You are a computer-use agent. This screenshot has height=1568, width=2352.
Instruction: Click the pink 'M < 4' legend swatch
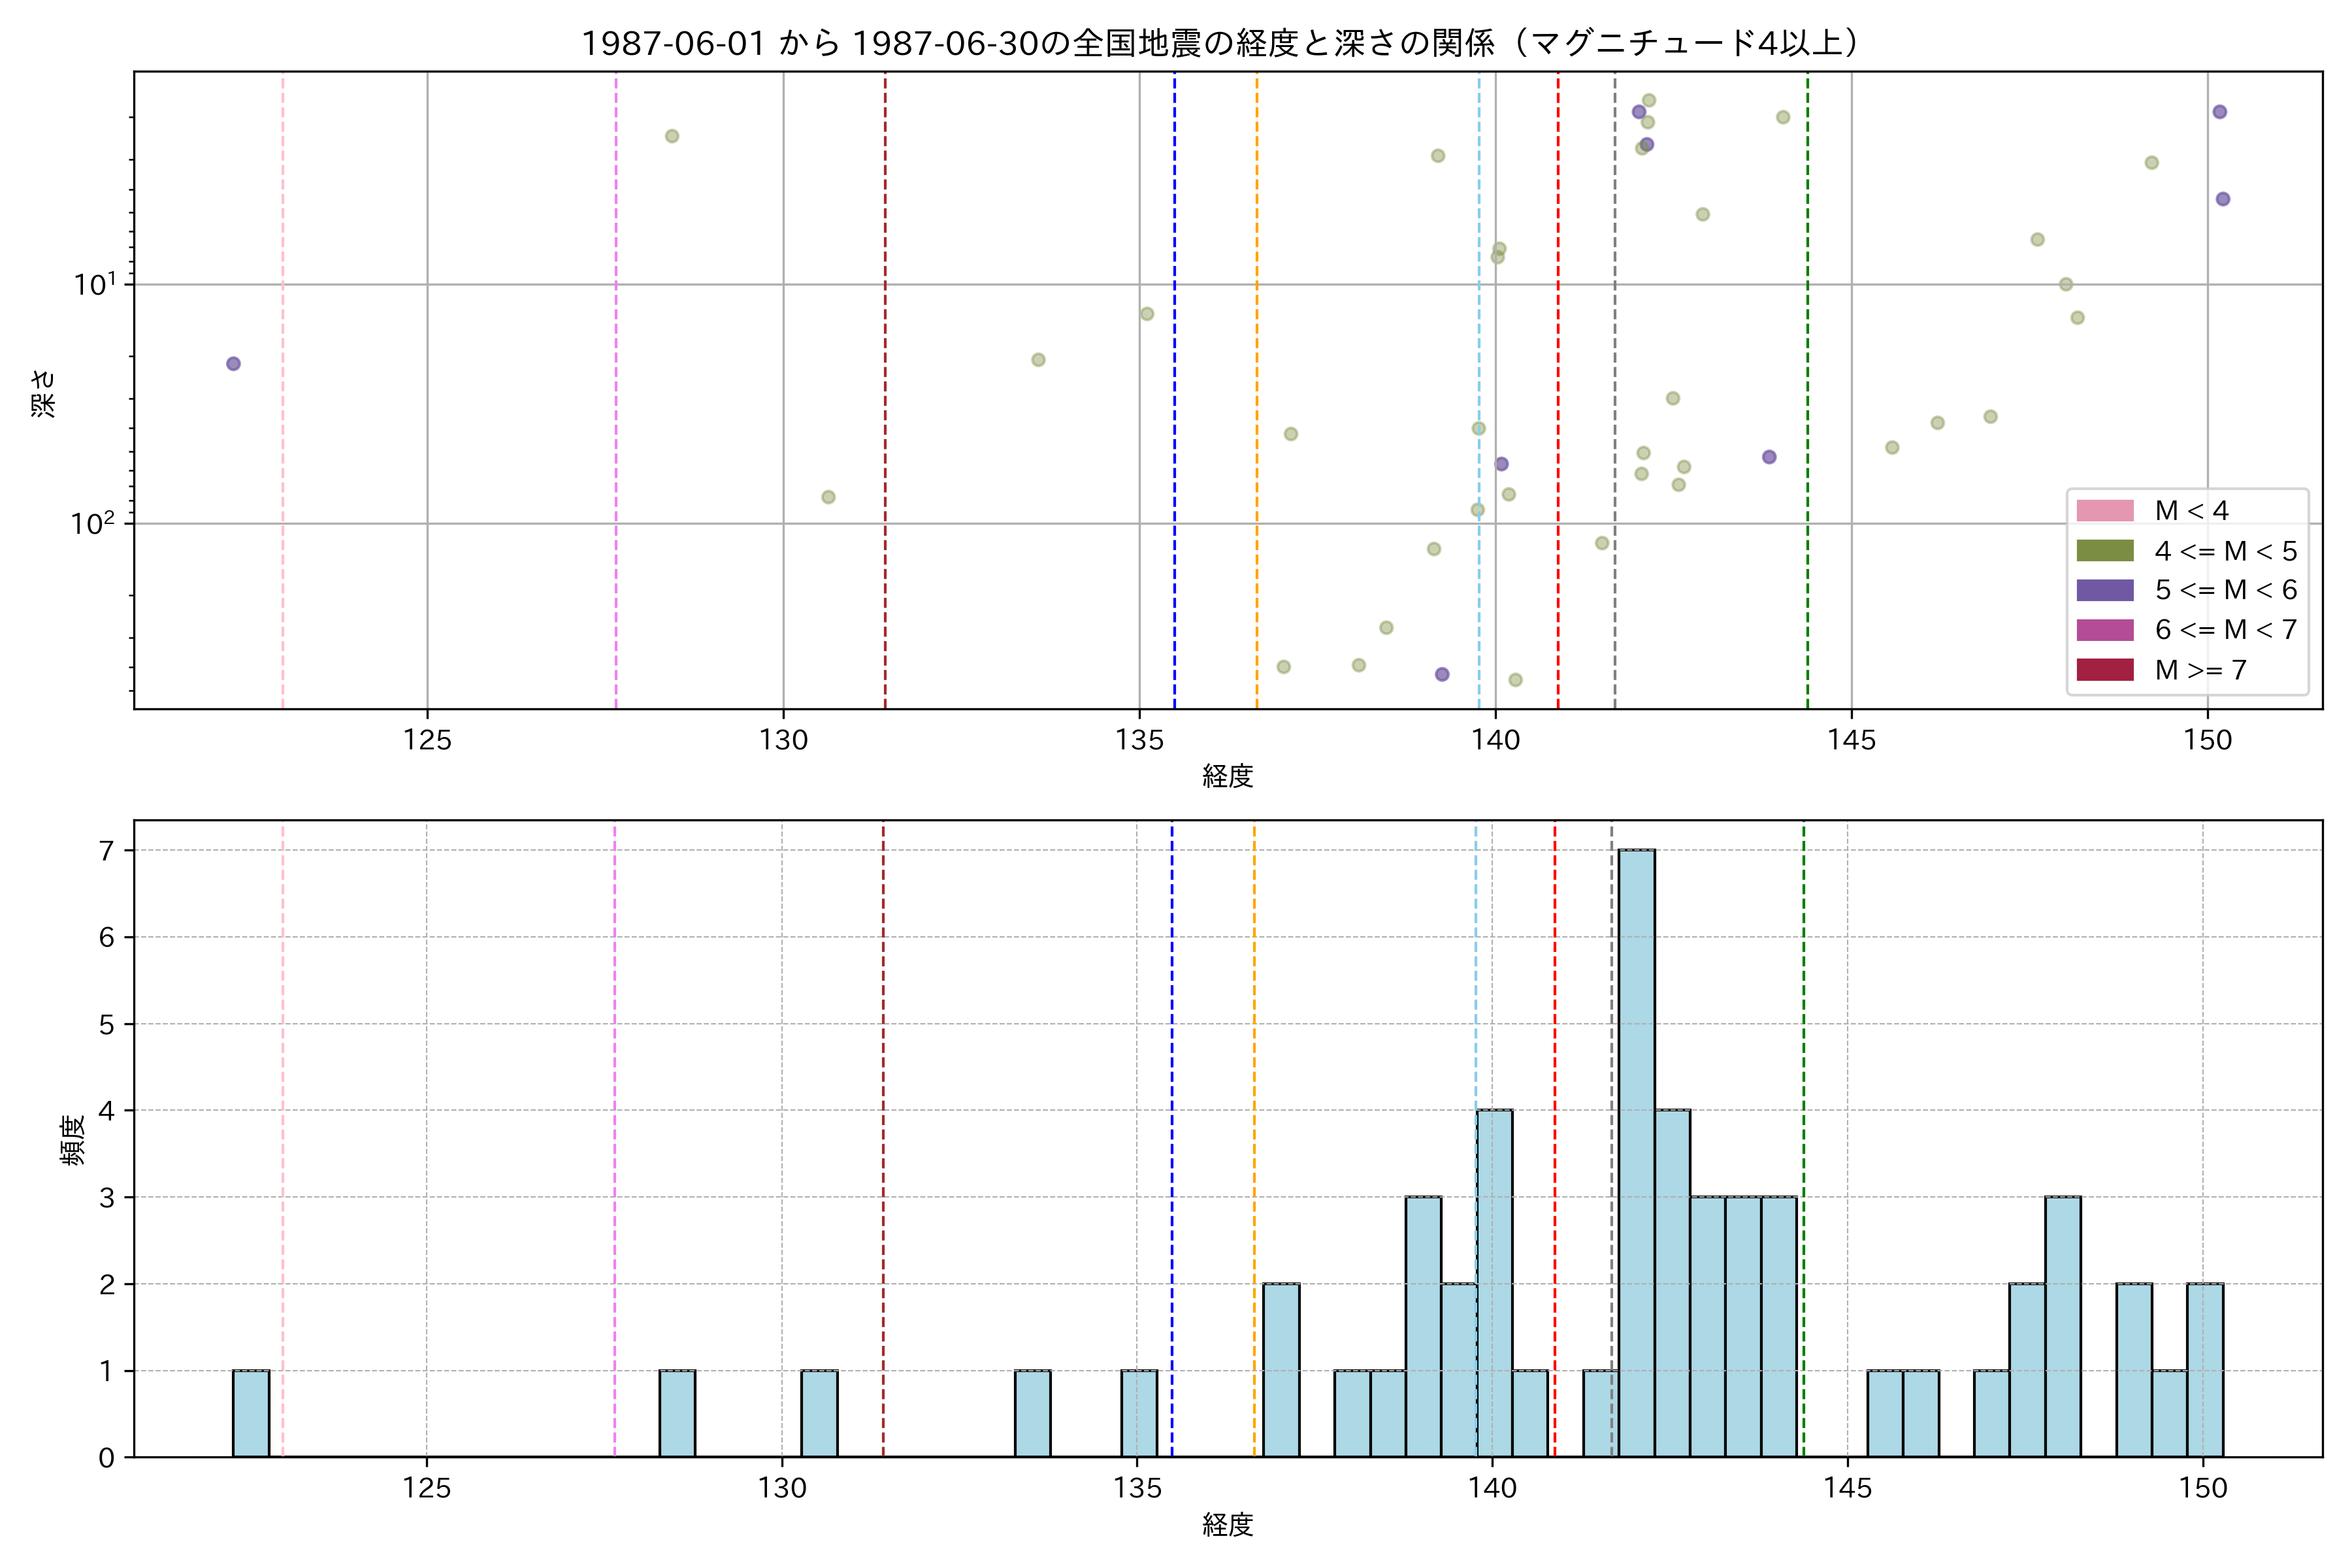[x=2104, y=511]
